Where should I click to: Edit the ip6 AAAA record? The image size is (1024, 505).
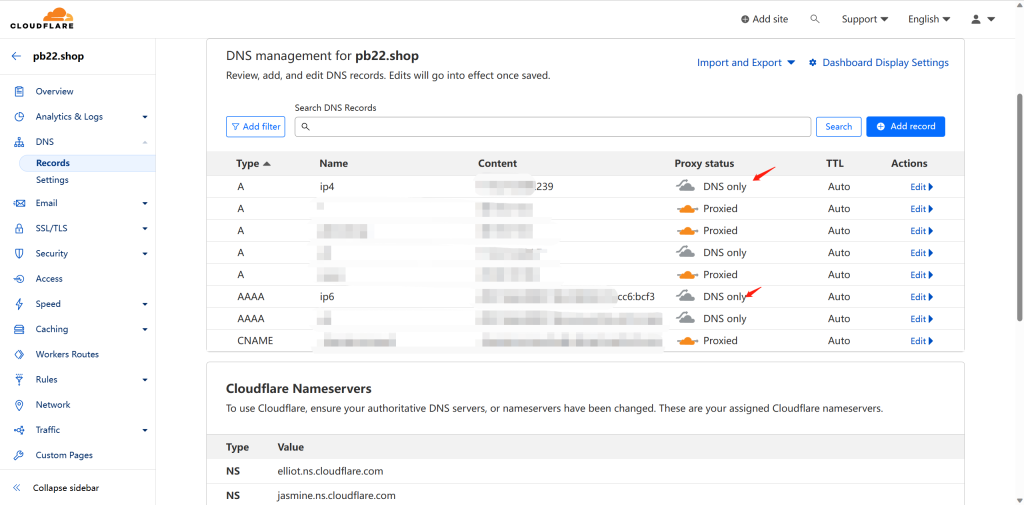point(921,297)
